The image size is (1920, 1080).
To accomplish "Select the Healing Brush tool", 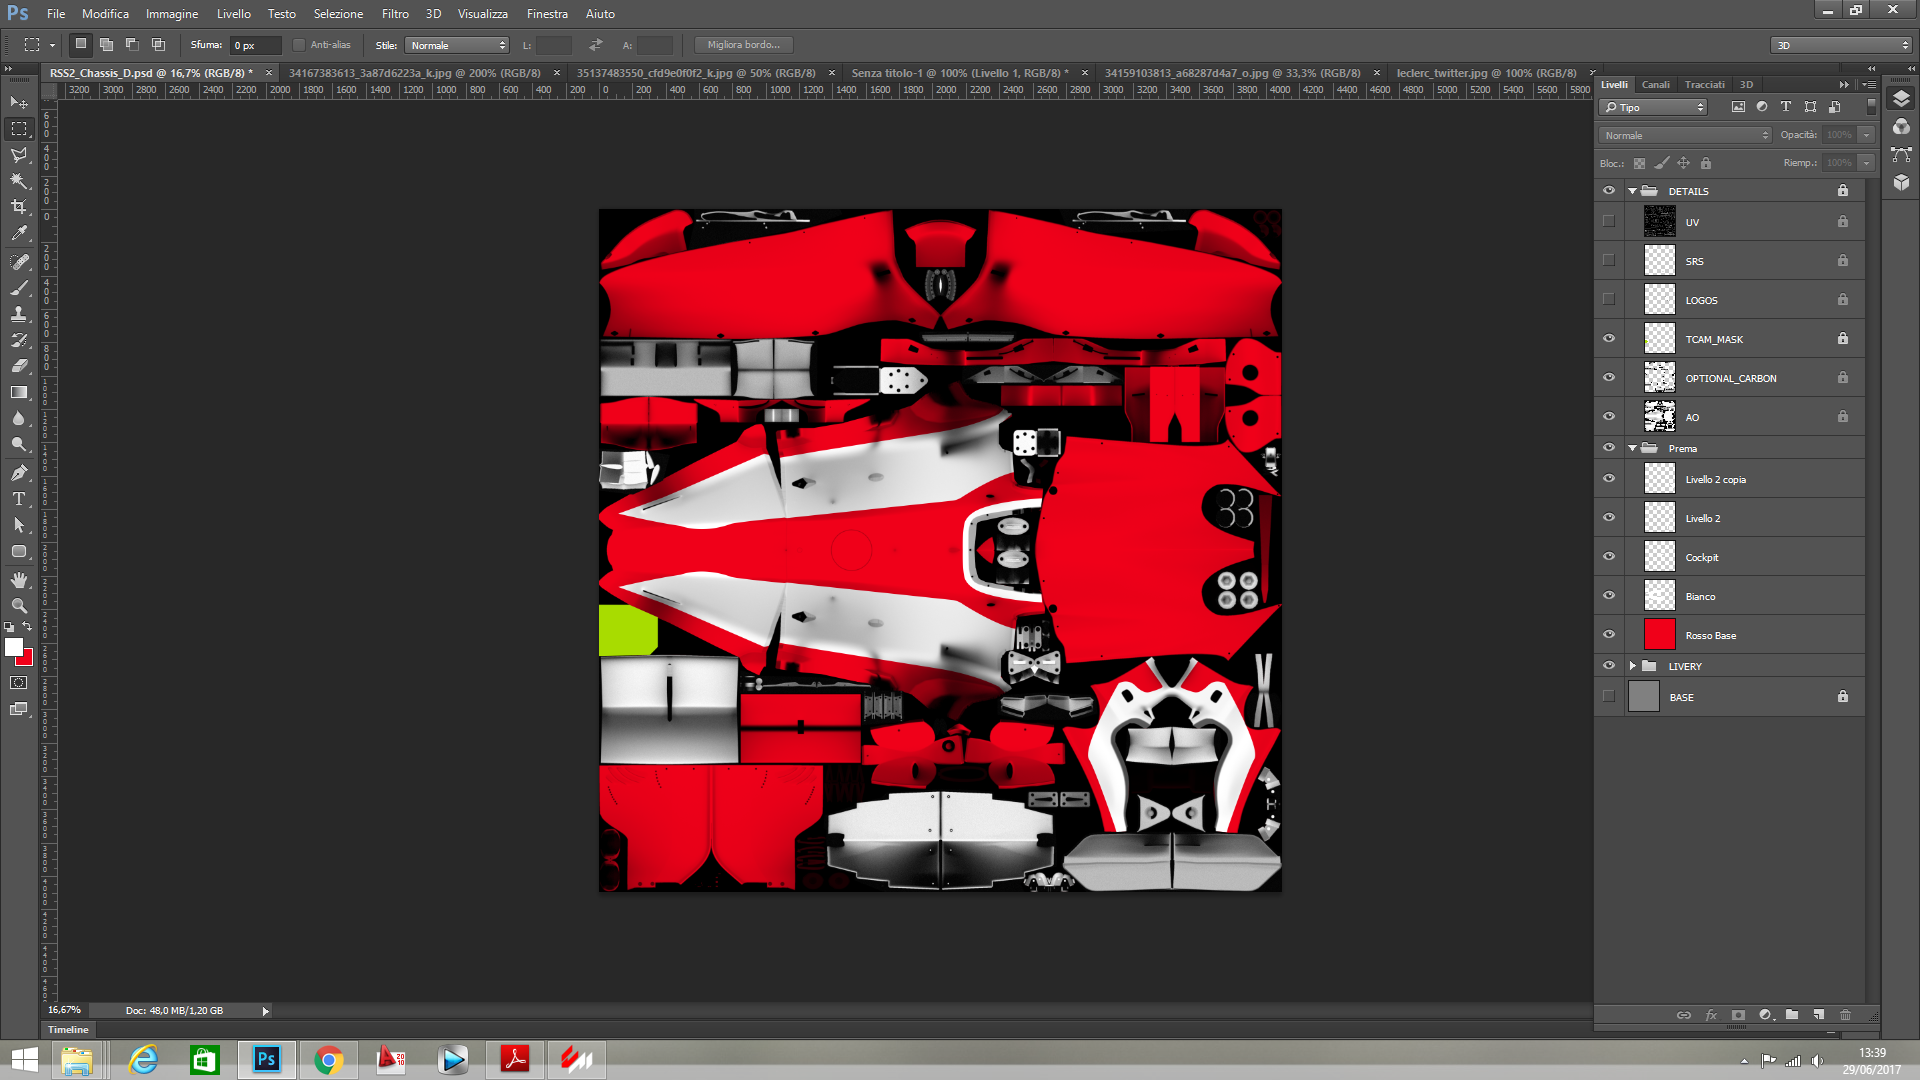I will point(19,262).
